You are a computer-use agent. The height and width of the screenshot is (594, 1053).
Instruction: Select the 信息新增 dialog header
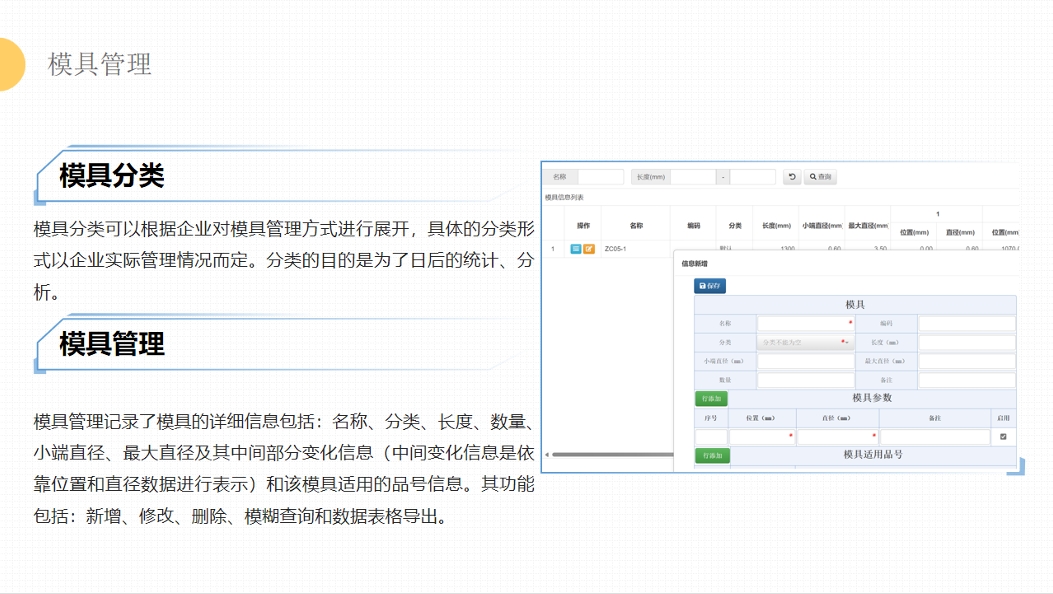point(695,261)
